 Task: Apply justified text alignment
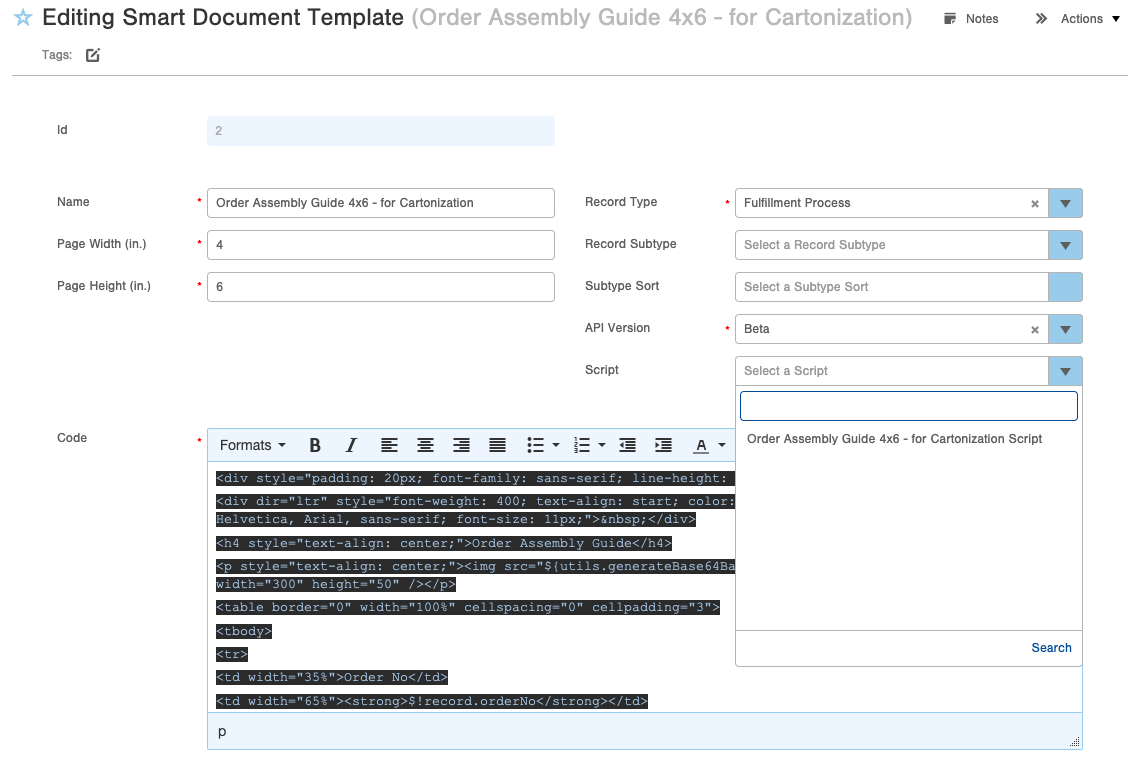coord(497,445)
